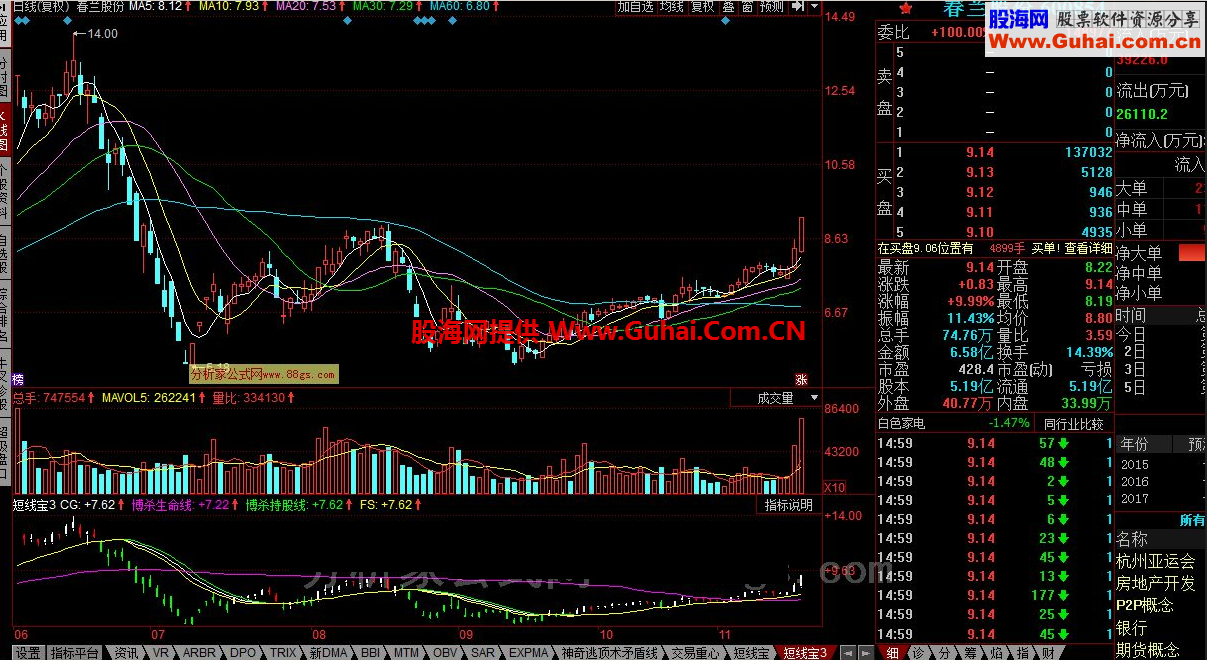Select the 神奇逃顶术矛盾线 indicator tab
The image size is (1207, 660).
pyautogui.click(x=609, y=653)
